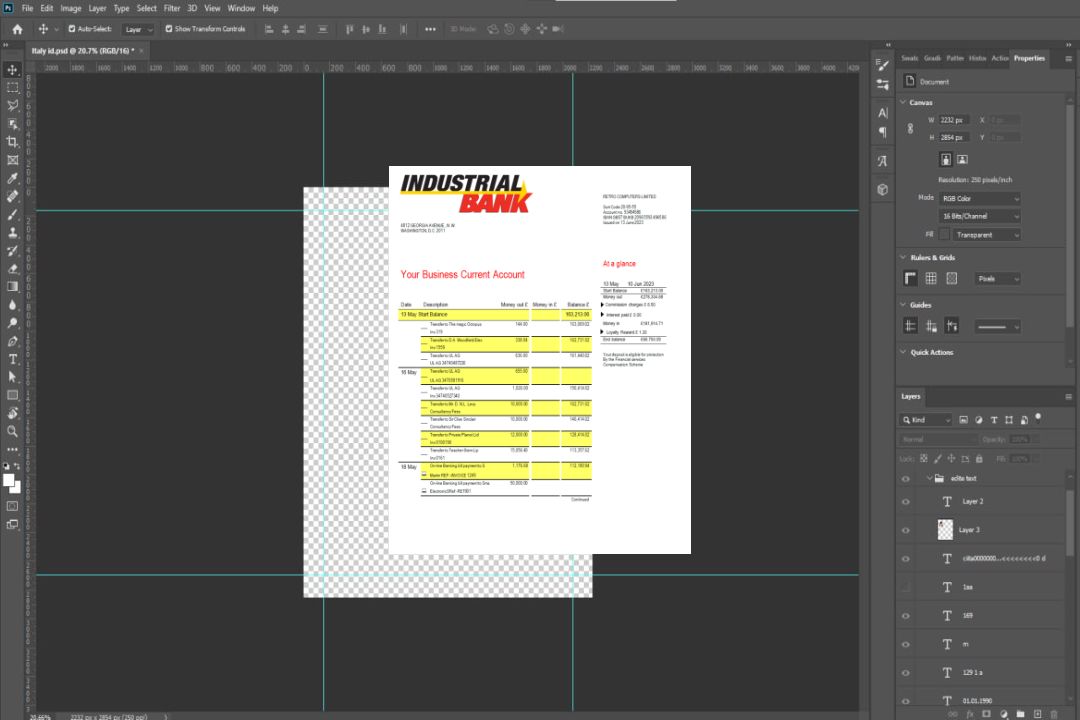This screenshot has height=720, width=1080.
Task: Select the Eraser tool
Action: 12,269
